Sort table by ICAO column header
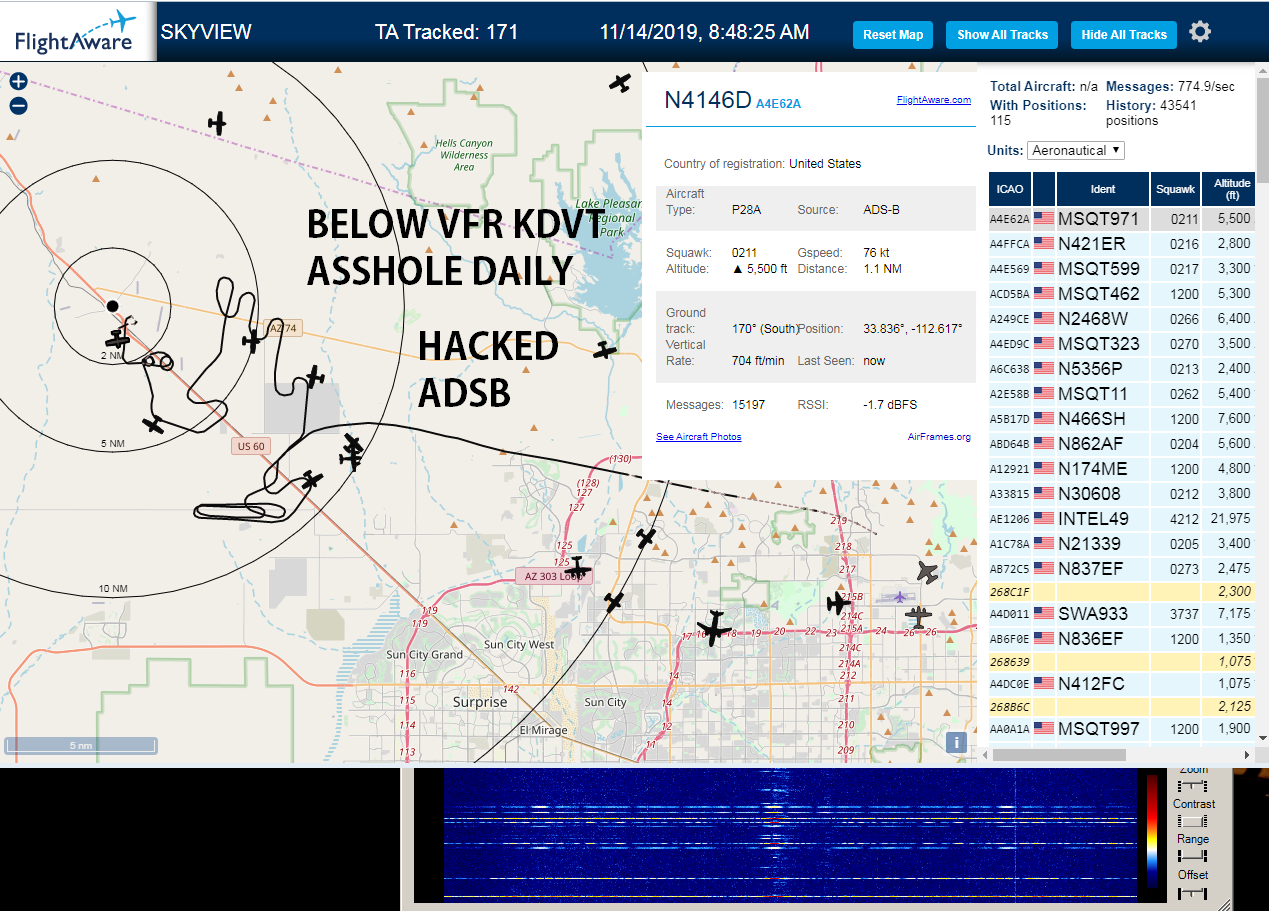 tap(1010, 189)
